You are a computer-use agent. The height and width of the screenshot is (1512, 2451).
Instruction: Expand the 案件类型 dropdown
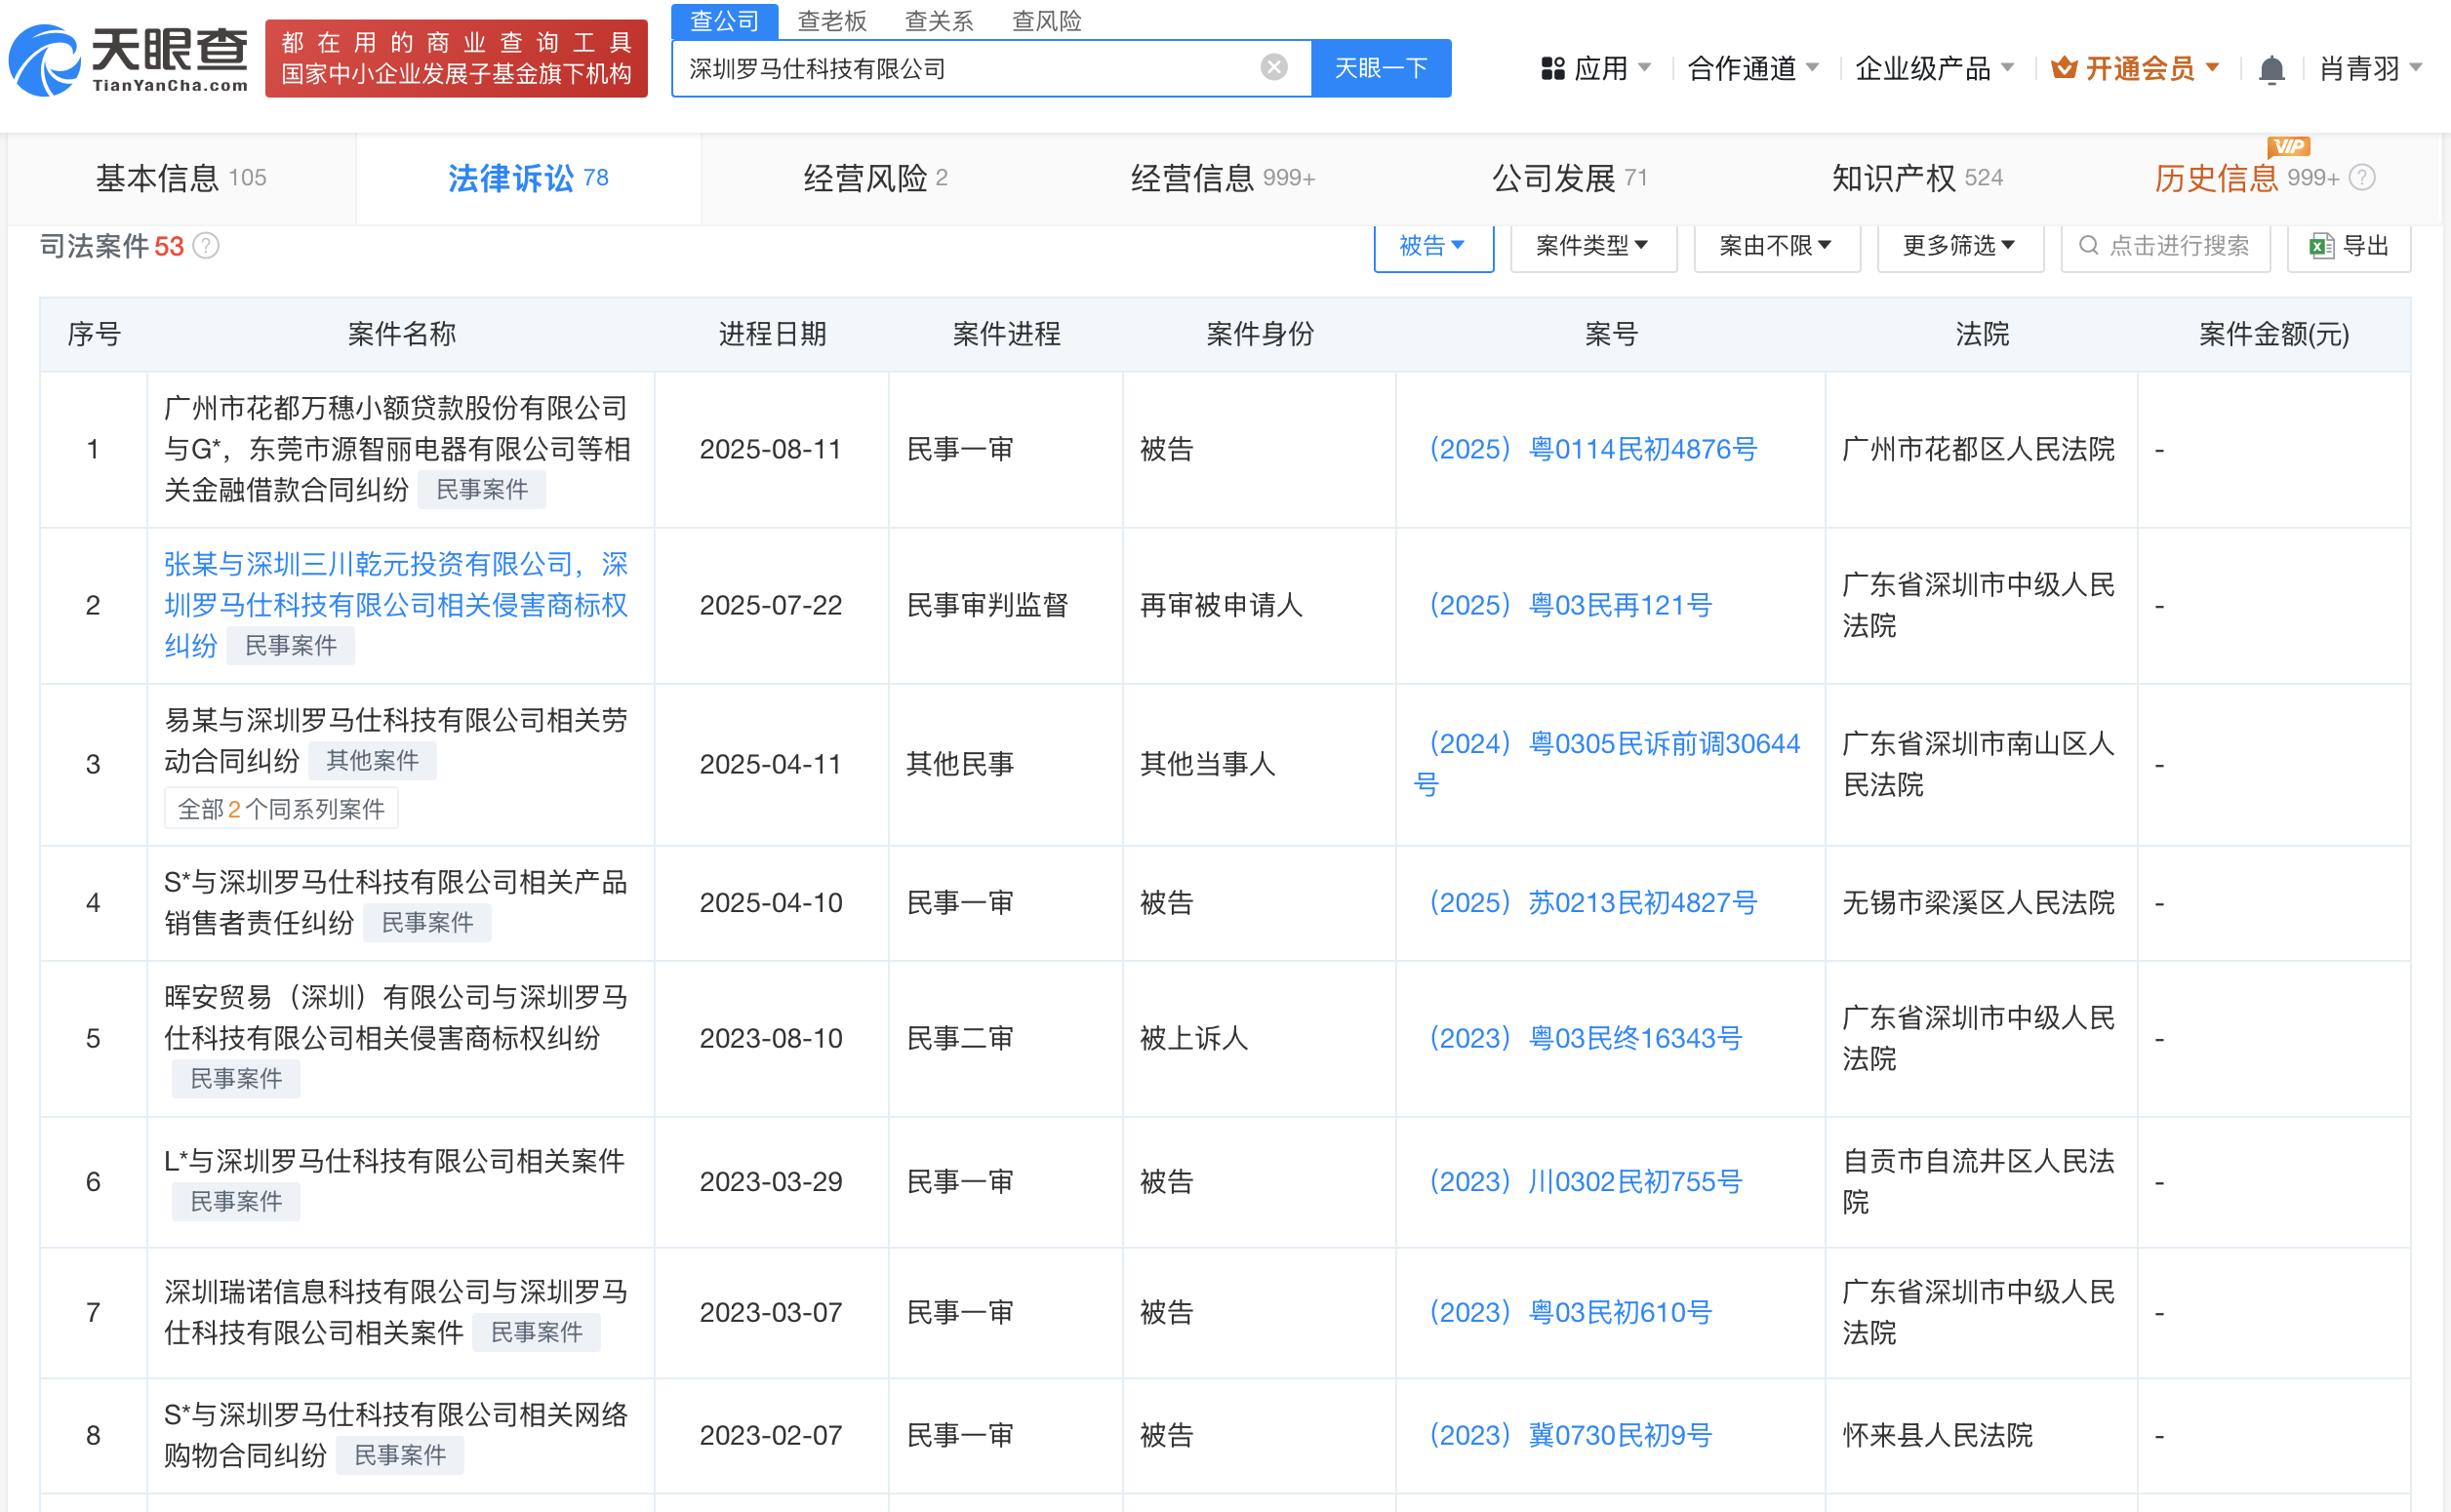[1592, 246]
